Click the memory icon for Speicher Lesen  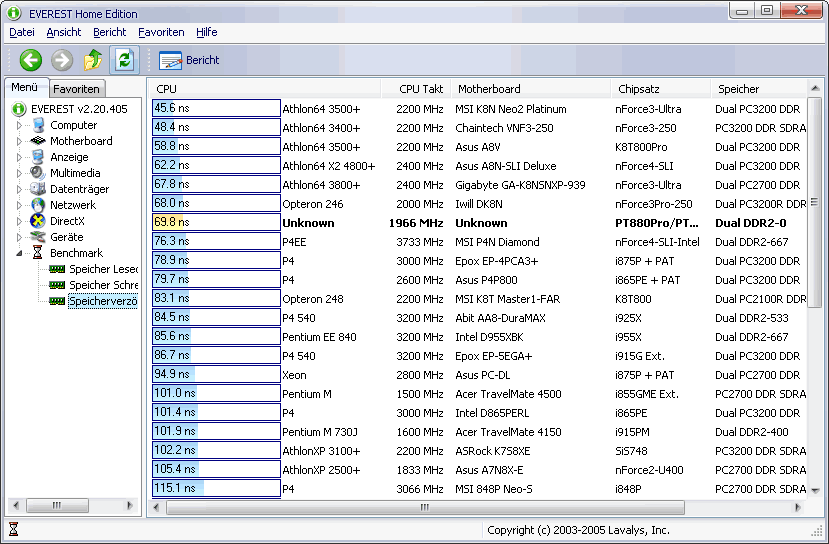(57, 269)
